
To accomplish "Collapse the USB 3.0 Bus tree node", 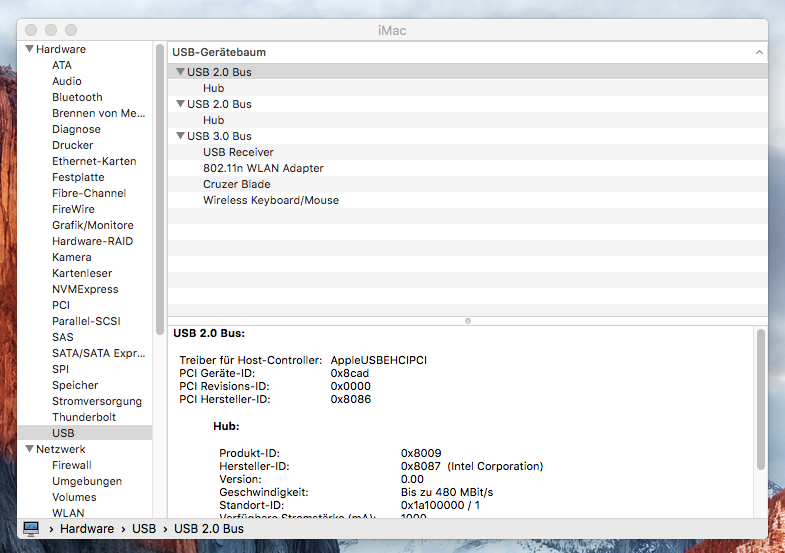I will tap(180, 136).
